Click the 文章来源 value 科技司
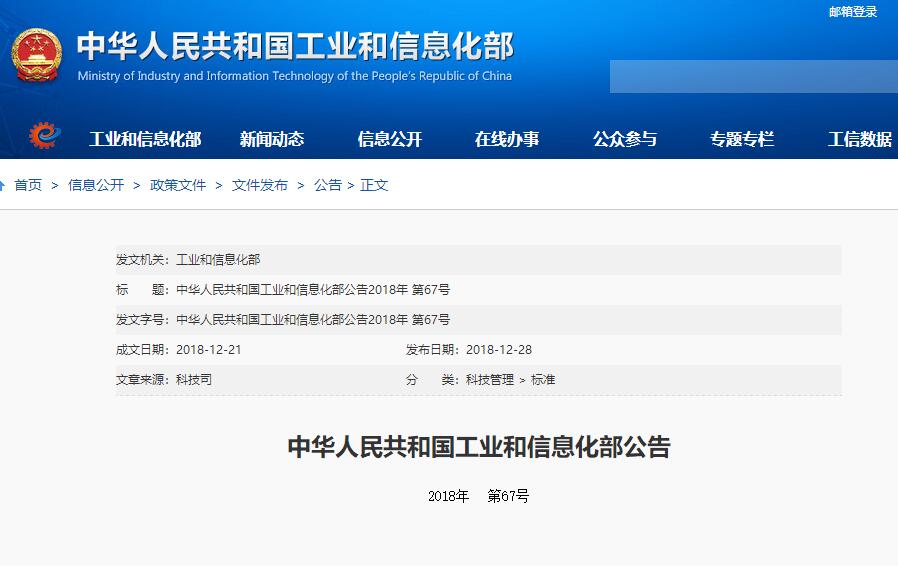The height and width of the screenshot is (566, 898). pyautogui.click(x=194, y=379)
